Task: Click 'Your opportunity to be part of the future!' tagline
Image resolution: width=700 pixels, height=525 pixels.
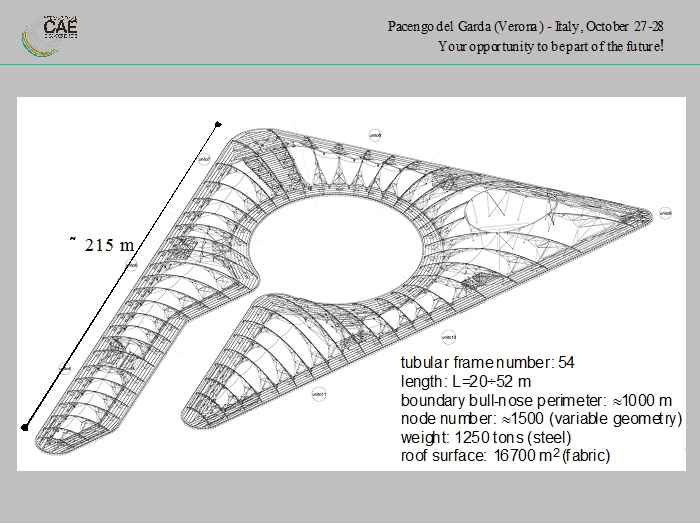Action: point(551,46)
